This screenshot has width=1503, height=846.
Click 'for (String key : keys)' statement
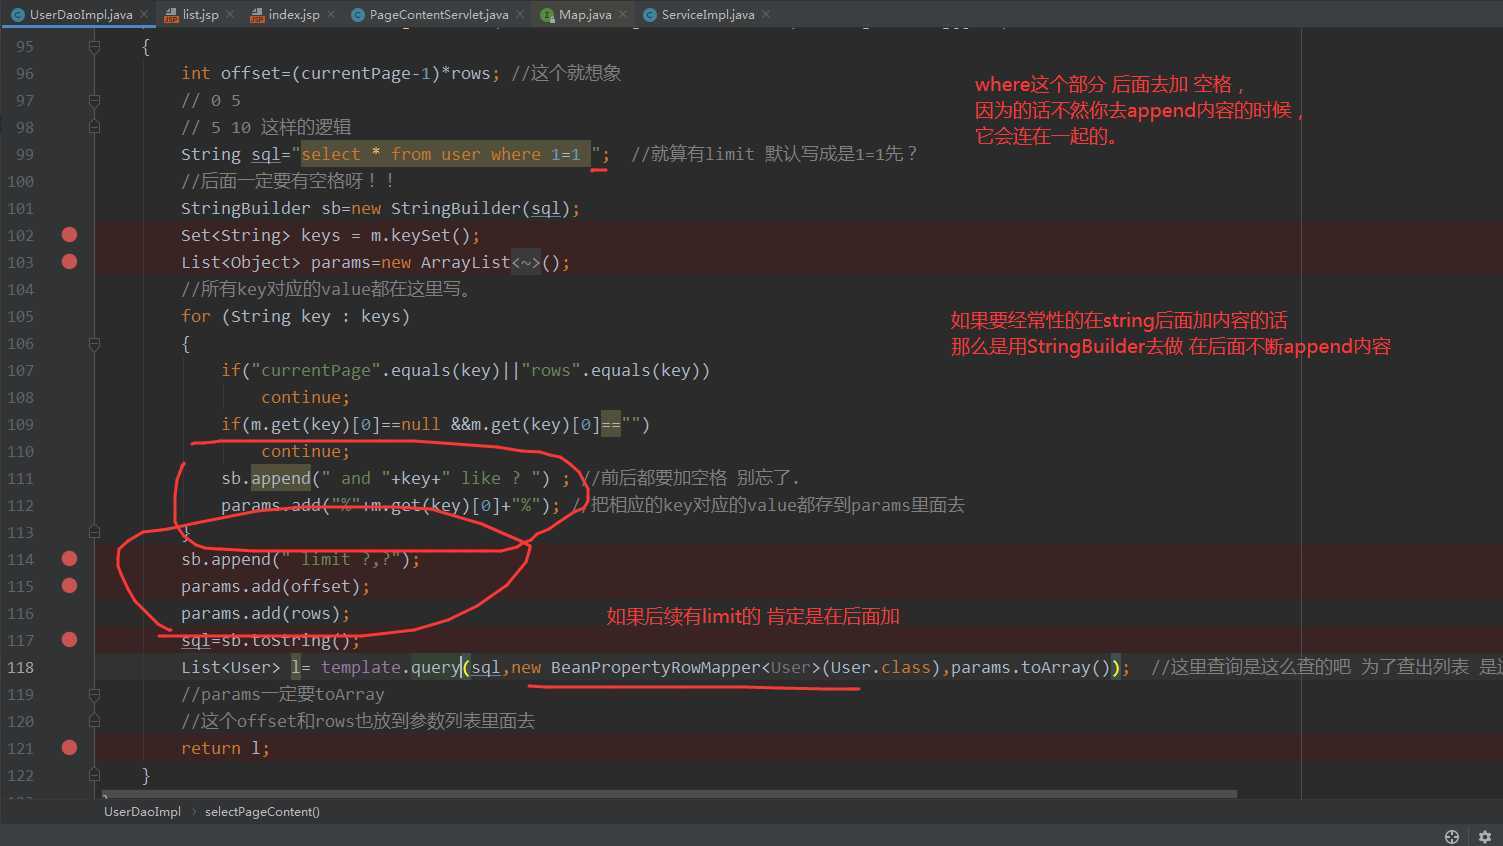click(295, 316)
